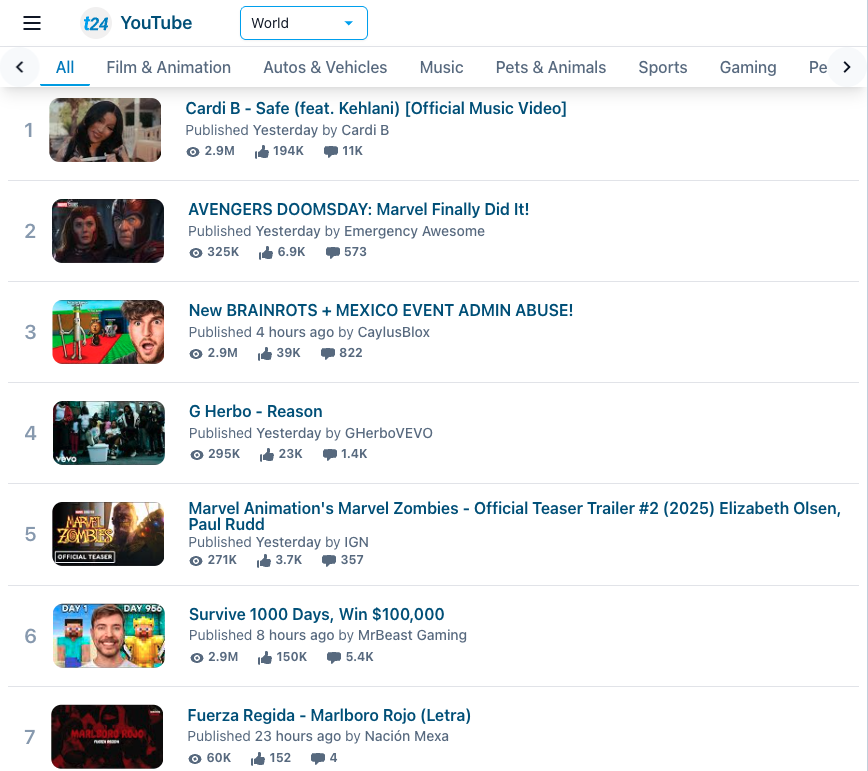Open the G Herbo Reason thumbnail
The height and width of the screenshot is (771, 868).
pos(108,433)
